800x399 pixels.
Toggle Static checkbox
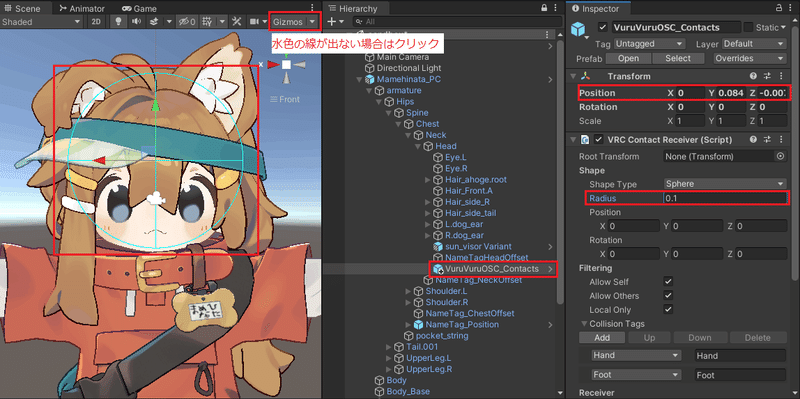coord(748,27)
